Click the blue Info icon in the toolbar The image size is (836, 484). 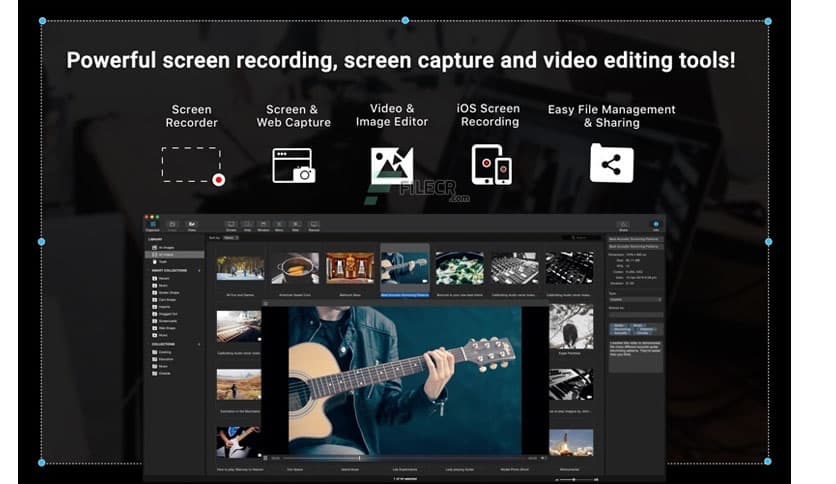tap(656, 225)
